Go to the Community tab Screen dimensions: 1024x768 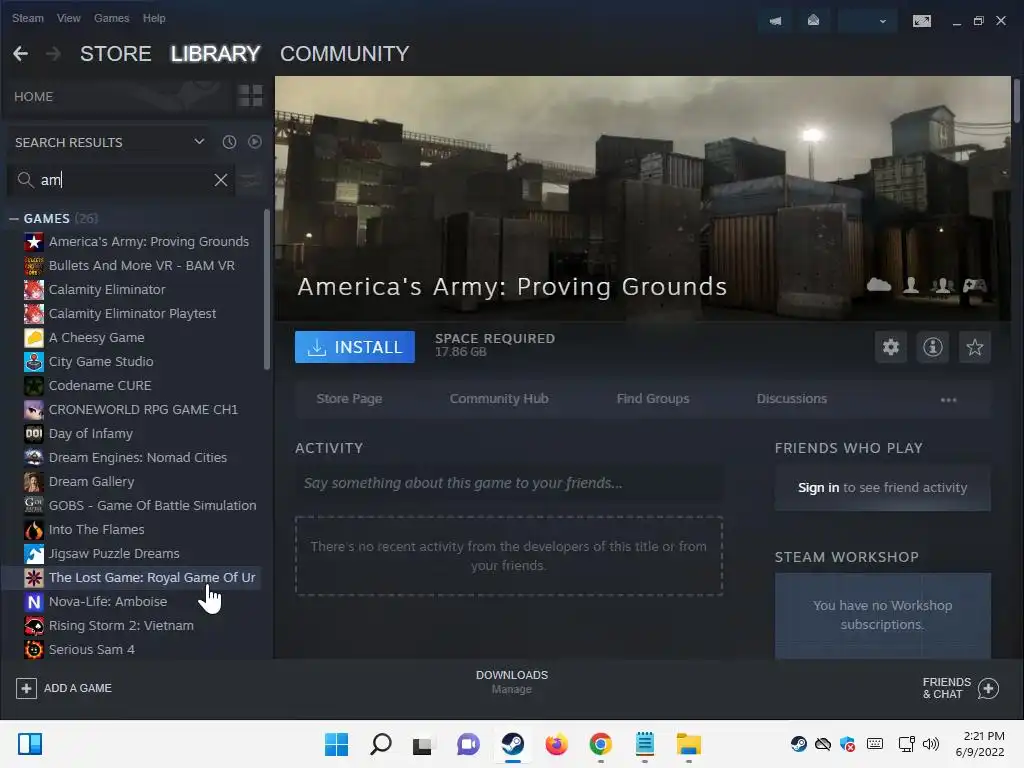345,54
